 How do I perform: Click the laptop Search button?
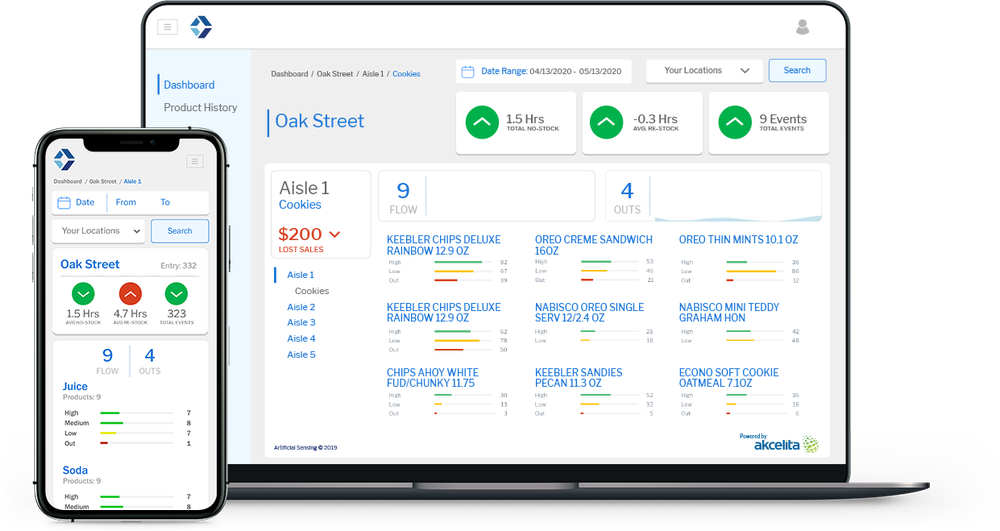pos(797,70)
